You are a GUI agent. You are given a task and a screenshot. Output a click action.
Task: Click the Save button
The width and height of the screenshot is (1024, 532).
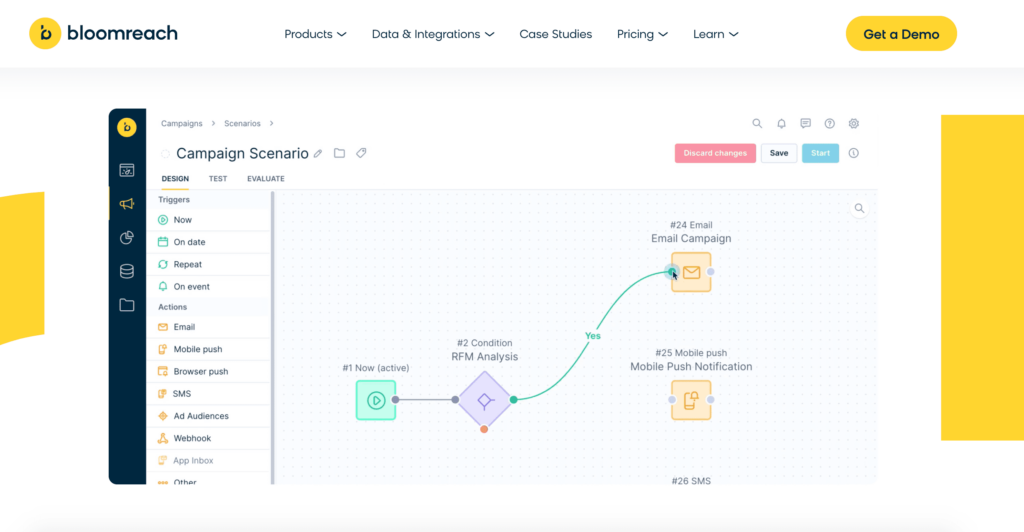pos(778,153)
